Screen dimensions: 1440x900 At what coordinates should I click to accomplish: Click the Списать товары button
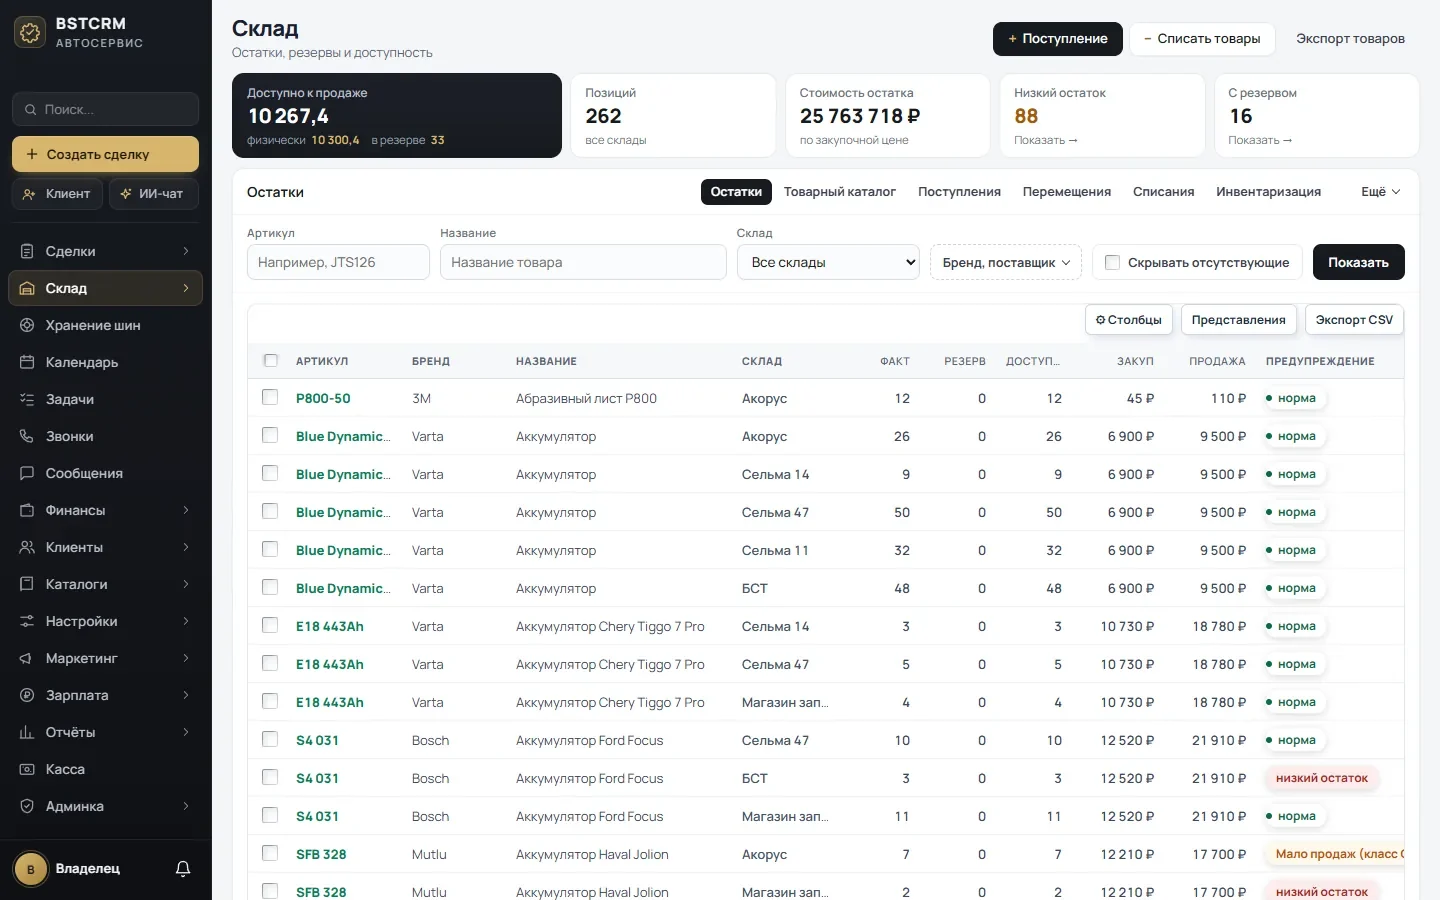[x=1203, y=39]
